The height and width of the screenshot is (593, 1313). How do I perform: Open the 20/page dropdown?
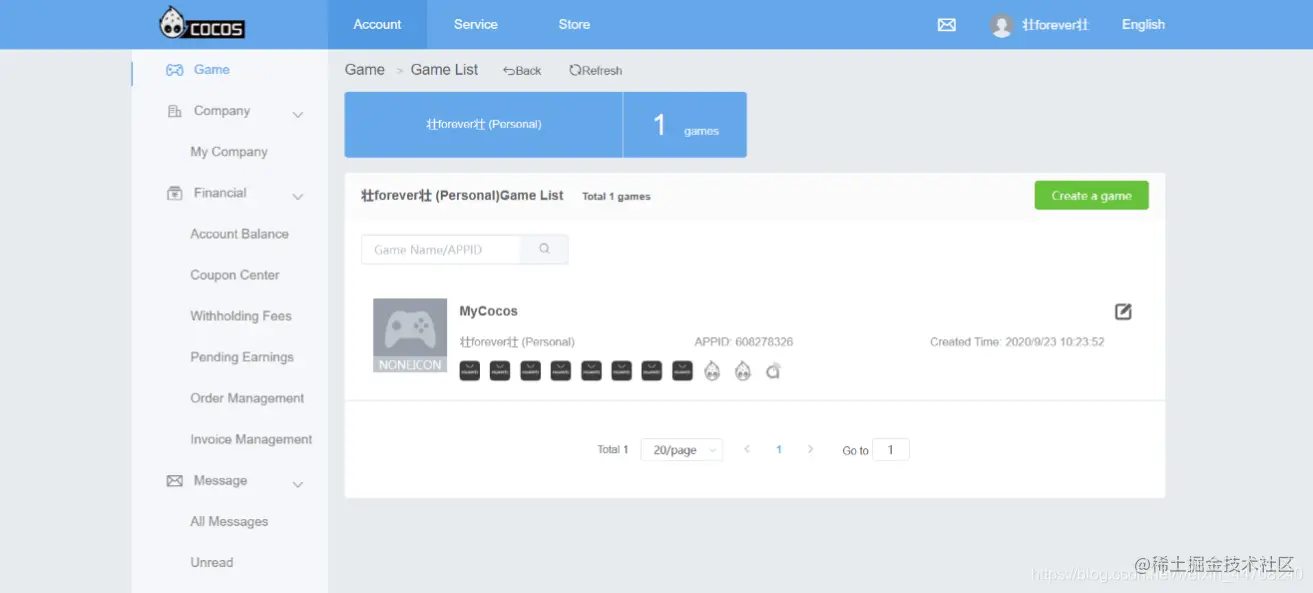(x=681, y=450)
